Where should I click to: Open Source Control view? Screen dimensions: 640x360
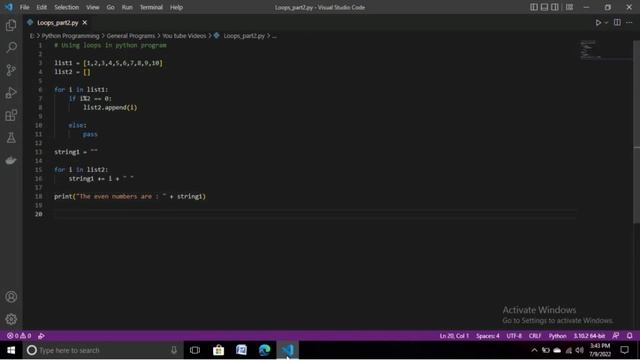(11, 70)
